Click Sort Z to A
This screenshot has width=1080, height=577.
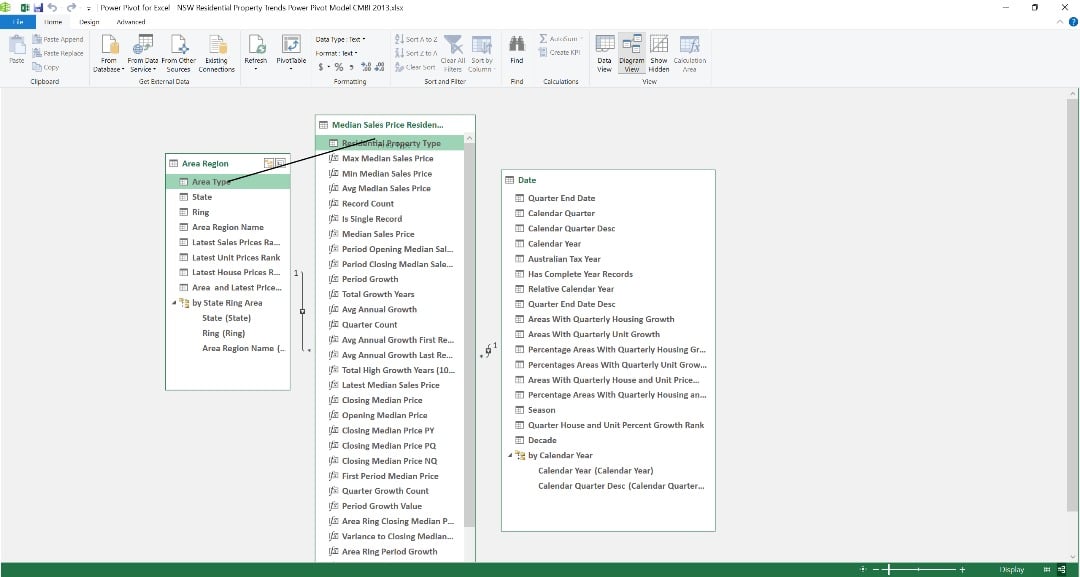(416, 53)
